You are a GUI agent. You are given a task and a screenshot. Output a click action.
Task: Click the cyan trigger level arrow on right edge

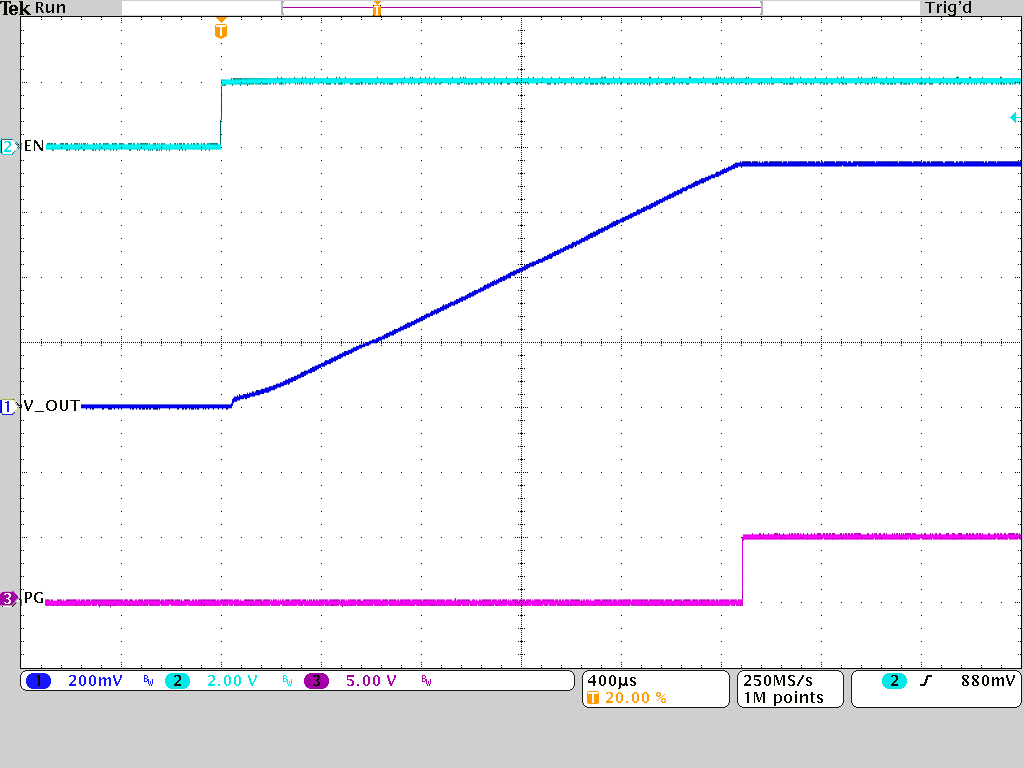coord(1014,118)
